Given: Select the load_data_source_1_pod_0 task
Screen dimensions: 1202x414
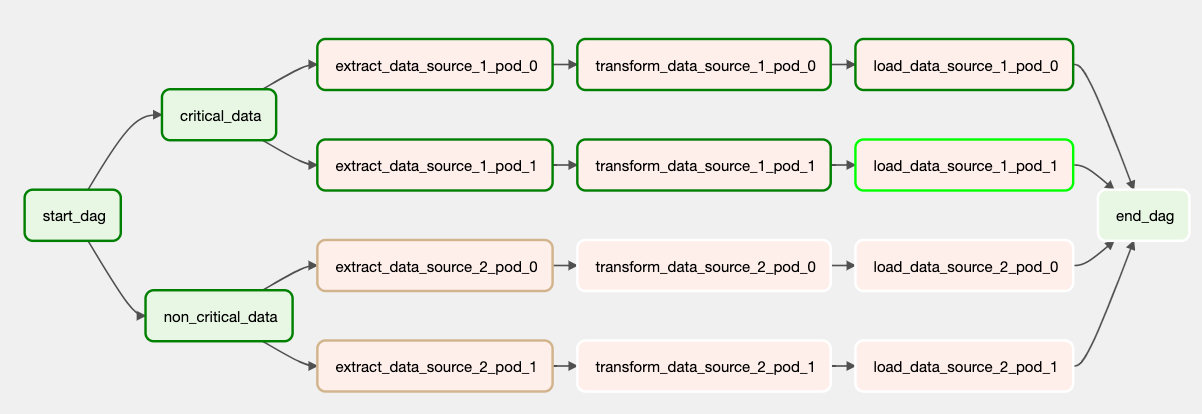Looking at the screenshot, I should (x=964, y=65).
